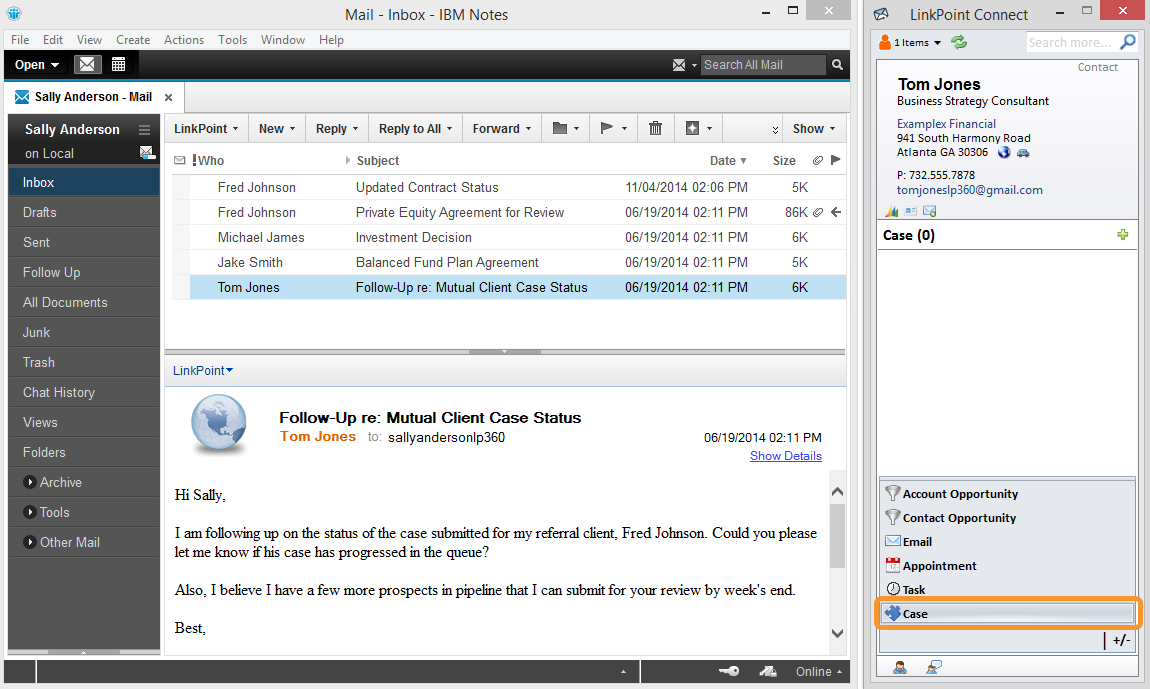The image size is (1150, 689).
Task: Click the Case button in LinkPoint
Action: [1008, 613]
